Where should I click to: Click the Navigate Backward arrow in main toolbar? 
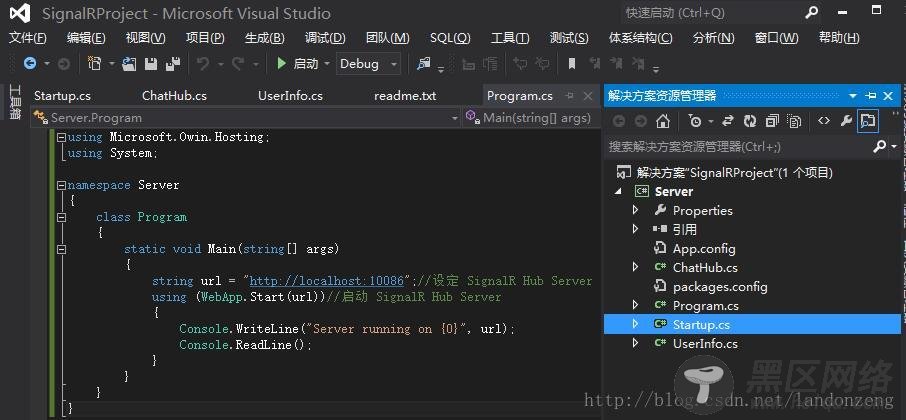tap(30, 64)
